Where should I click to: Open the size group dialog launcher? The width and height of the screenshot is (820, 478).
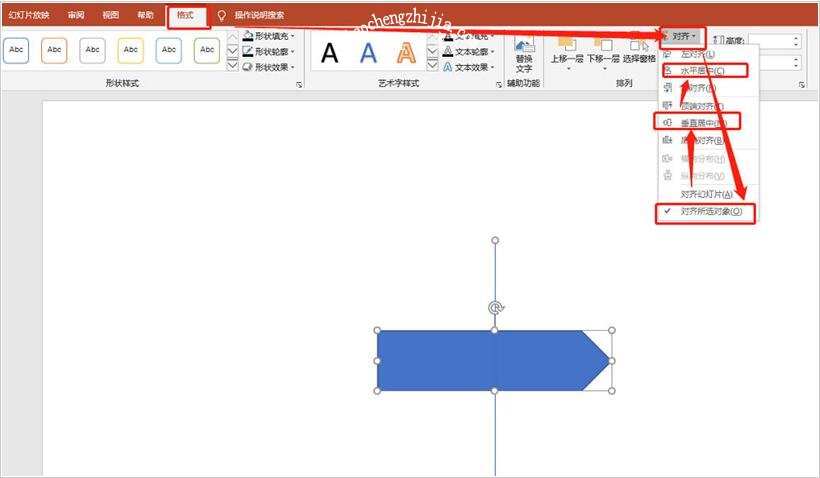[802, 84]
